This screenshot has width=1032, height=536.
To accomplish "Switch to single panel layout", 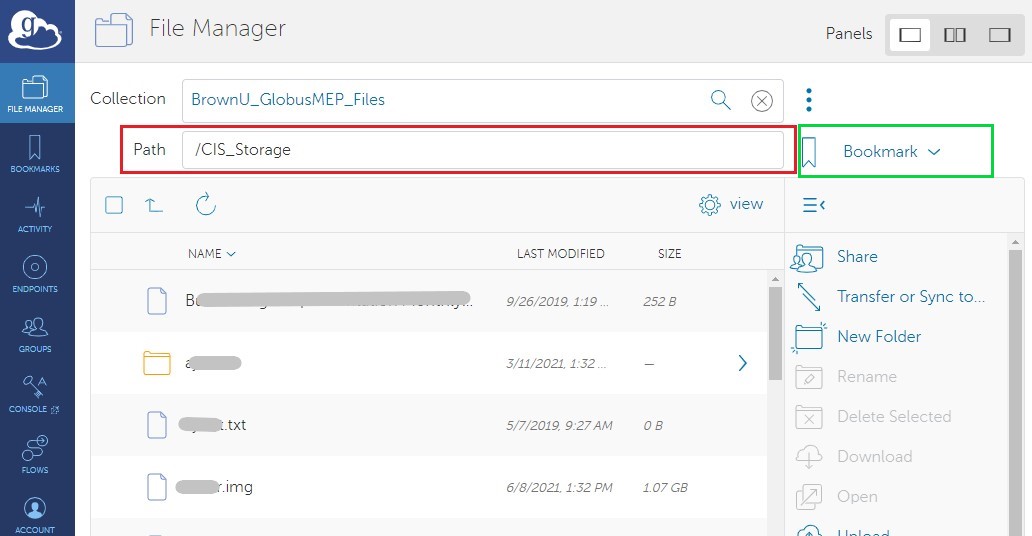I will 910,35.
